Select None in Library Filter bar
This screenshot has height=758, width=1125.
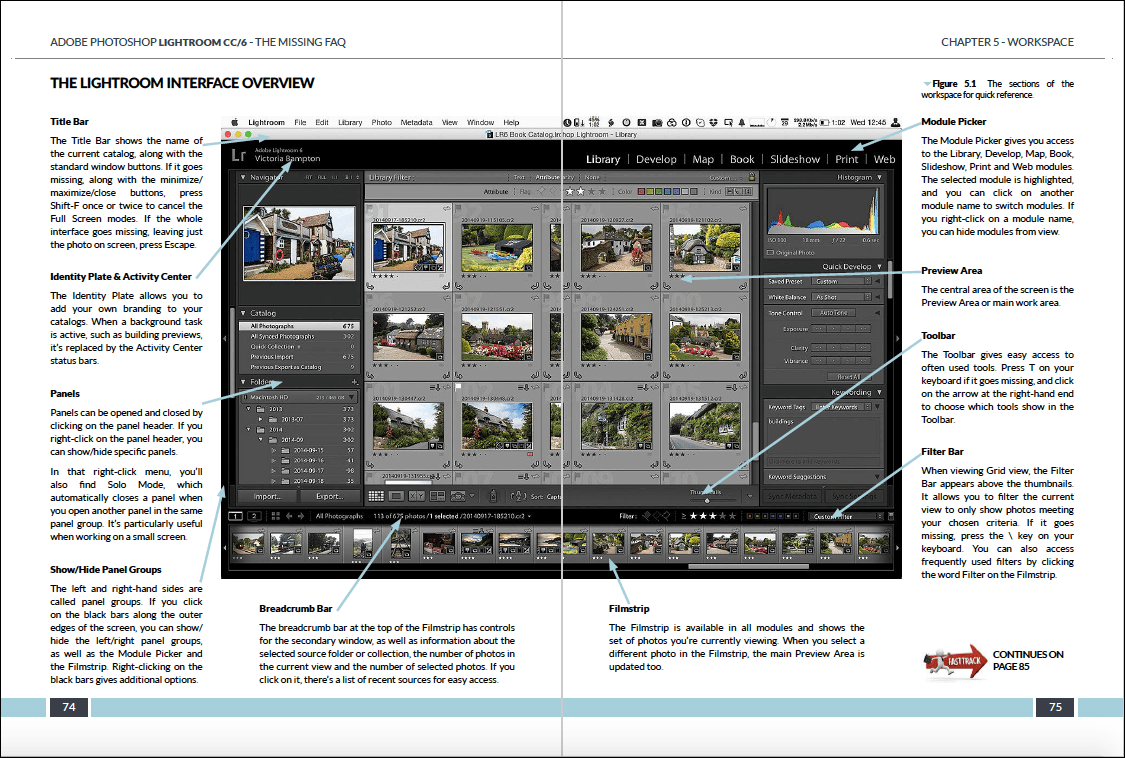pyautogui.click(x=592, y=177)
